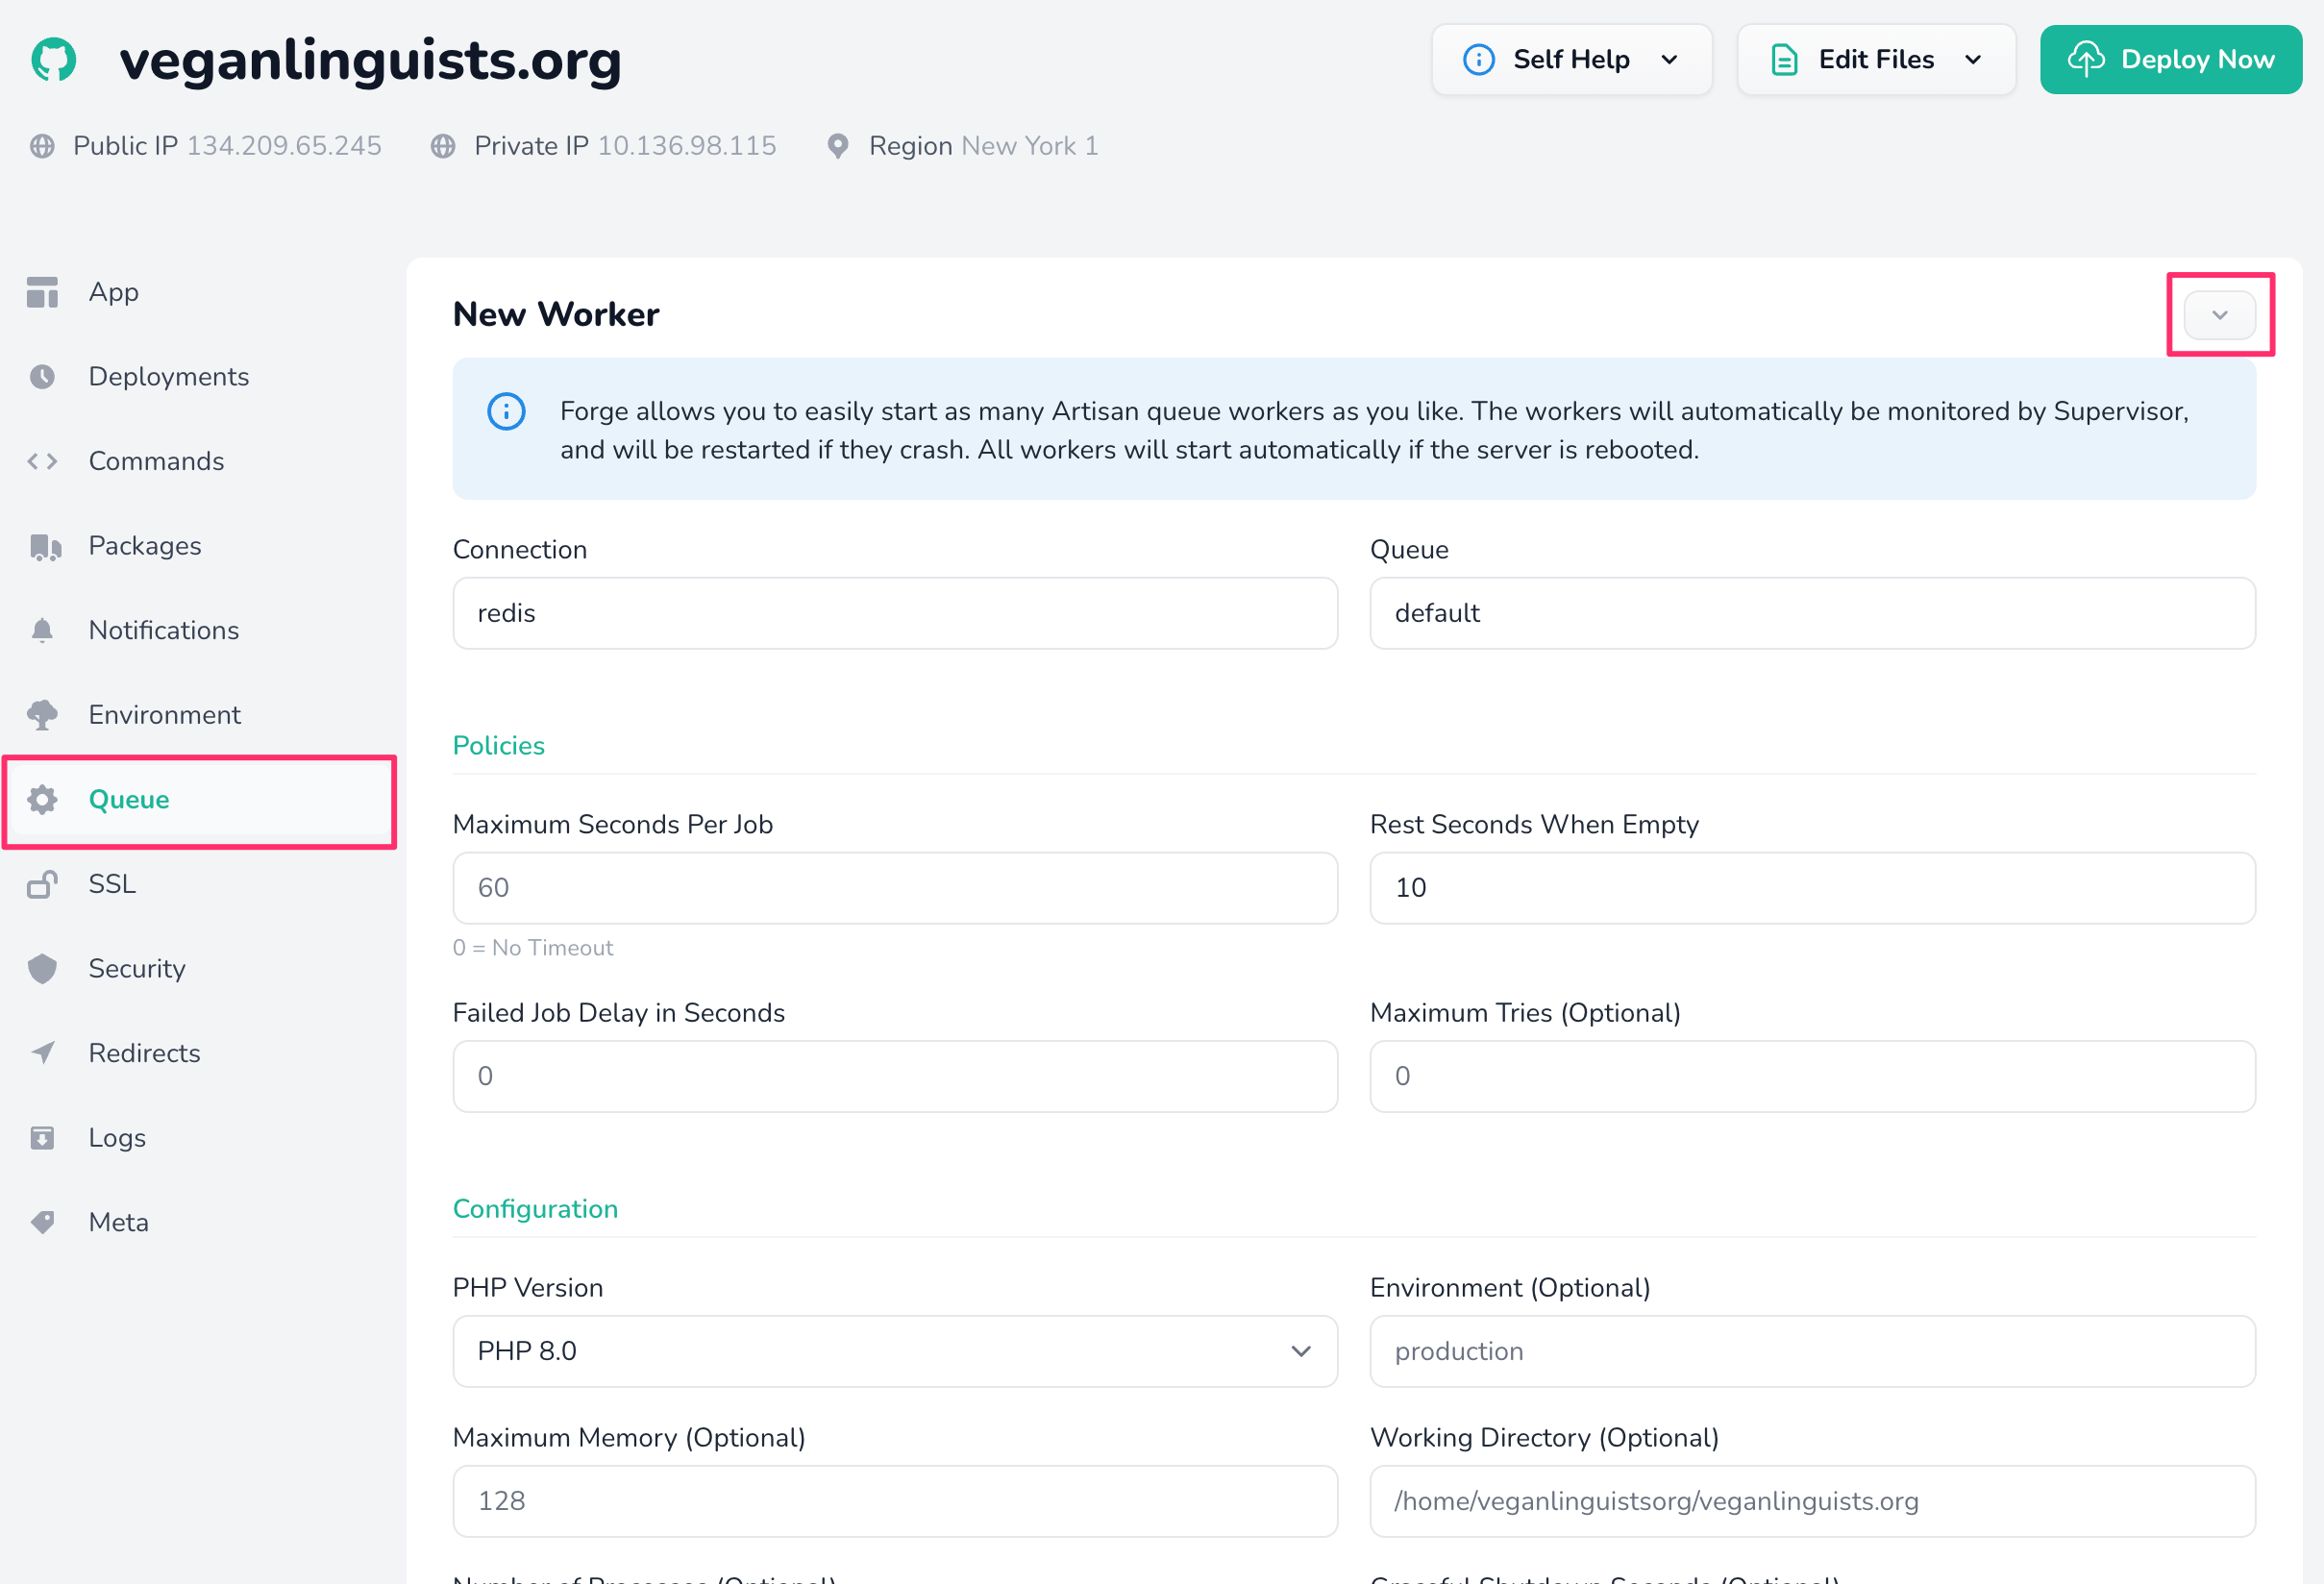The height and width of the screenshot is (1584, 2324).
Task: Click the SSL padlock icon in sidebar
Action: (42, 884)
